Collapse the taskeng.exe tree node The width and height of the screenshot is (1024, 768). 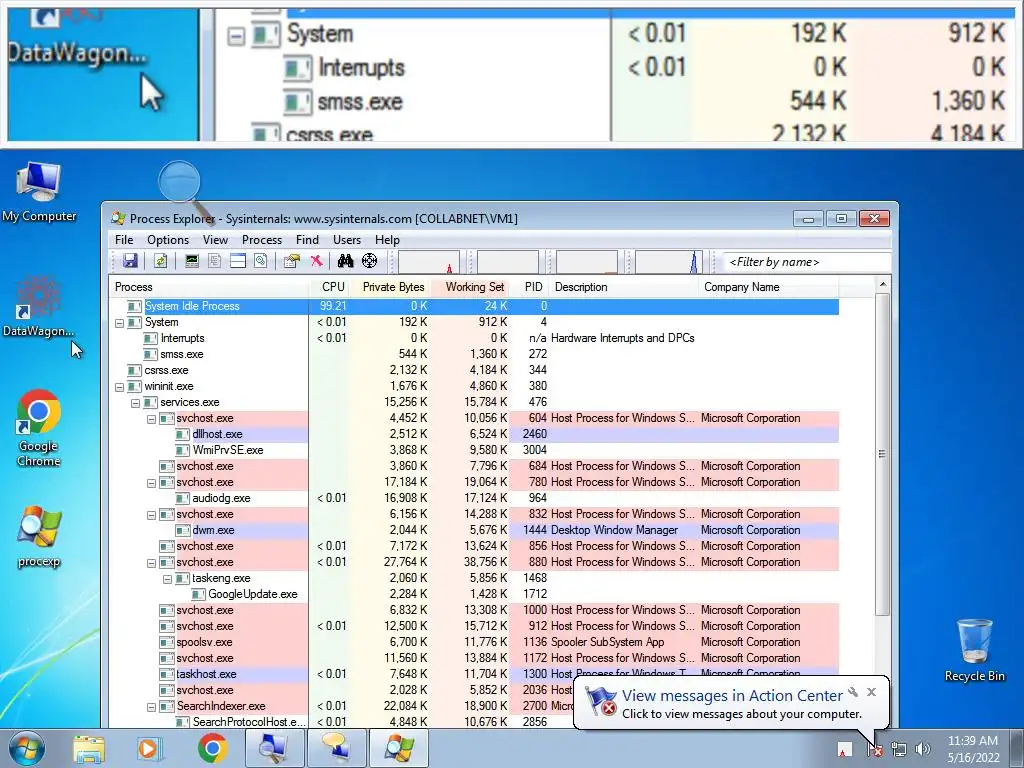(167, 579)
